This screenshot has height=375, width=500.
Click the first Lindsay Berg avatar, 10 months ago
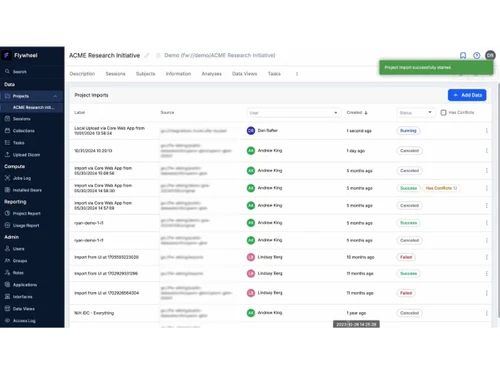pos(251,257)
